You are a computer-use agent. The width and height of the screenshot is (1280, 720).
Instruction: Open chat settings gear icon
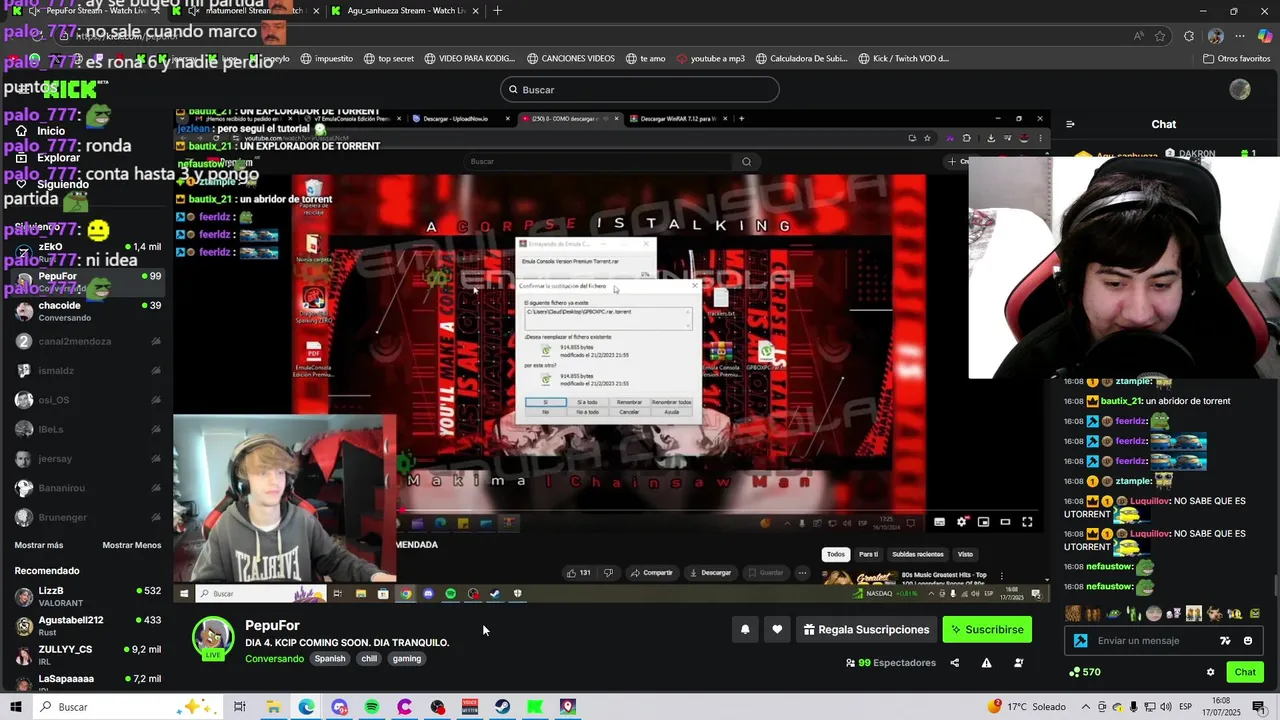point(1210,672)
